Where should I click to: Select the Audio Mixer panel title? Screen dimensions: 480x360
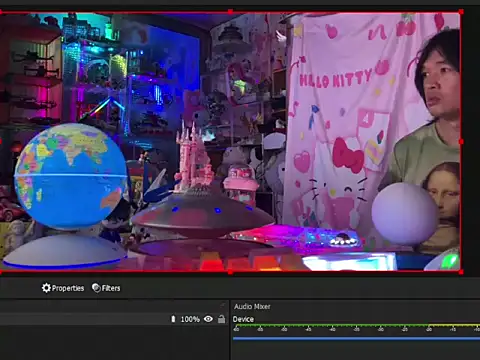tap(252, 306)
